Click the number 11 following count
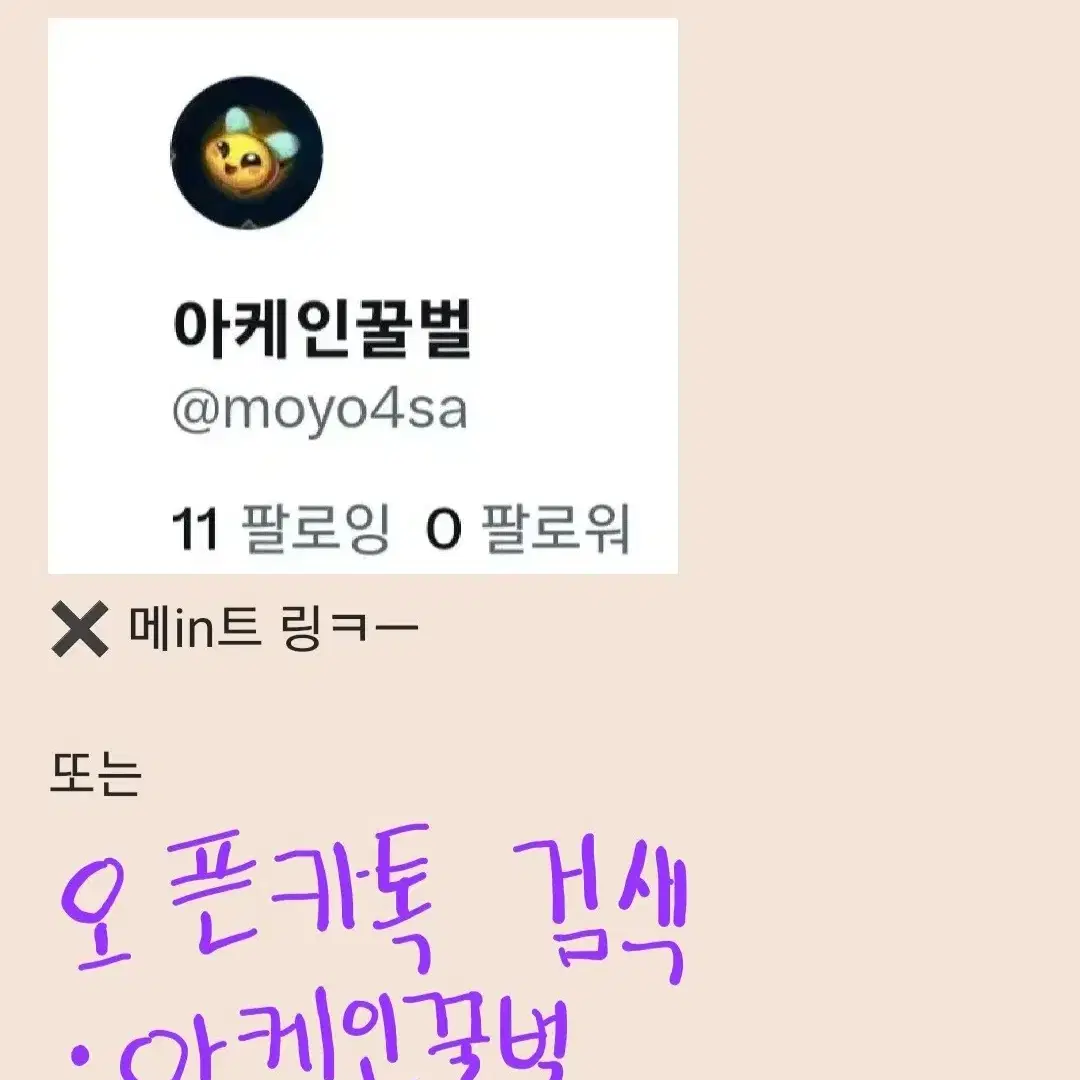Image resolution: width=1080 pixels, height=1080 pixels. [195, 529]
